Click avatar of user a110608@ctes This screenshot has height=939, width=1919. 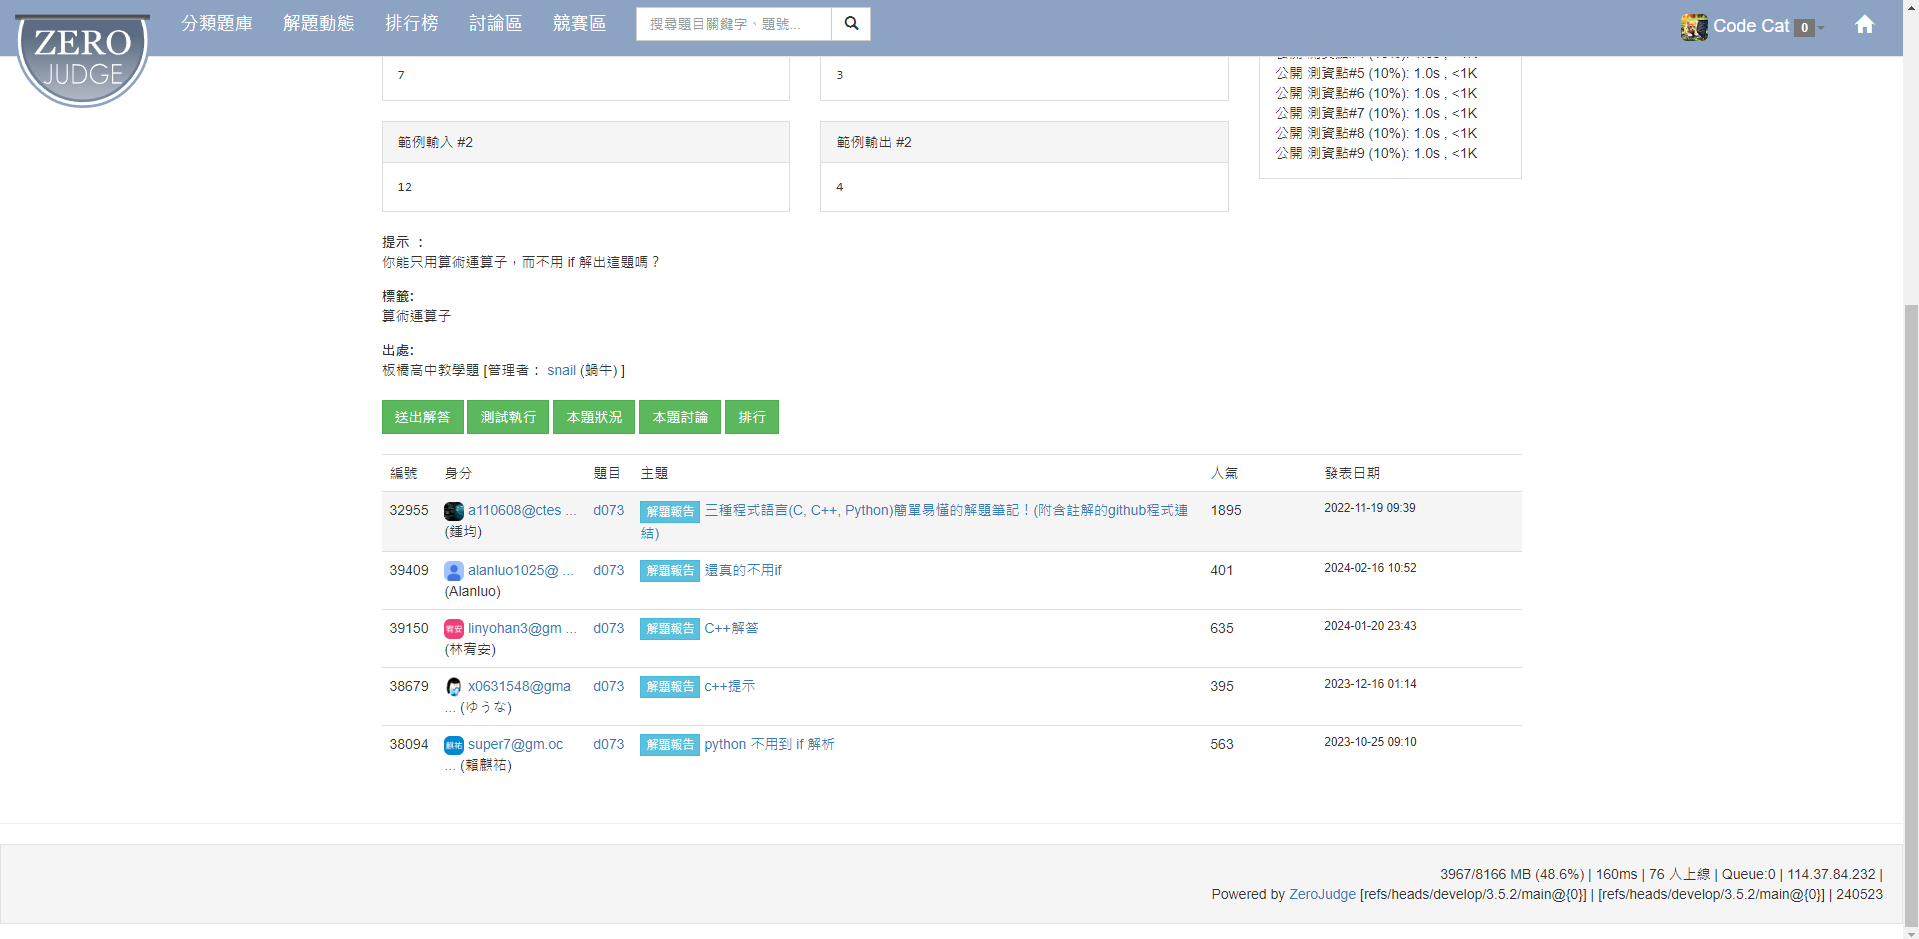(454, 511)
